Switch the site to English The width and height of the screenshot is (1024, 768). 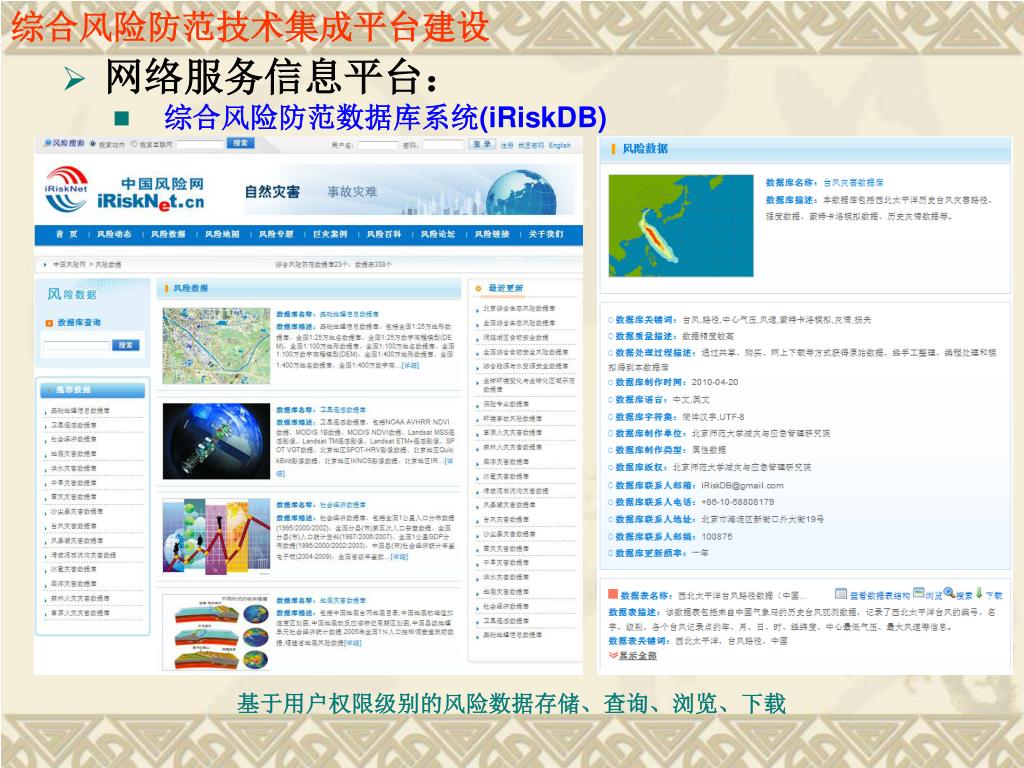[x=560, y=145]
